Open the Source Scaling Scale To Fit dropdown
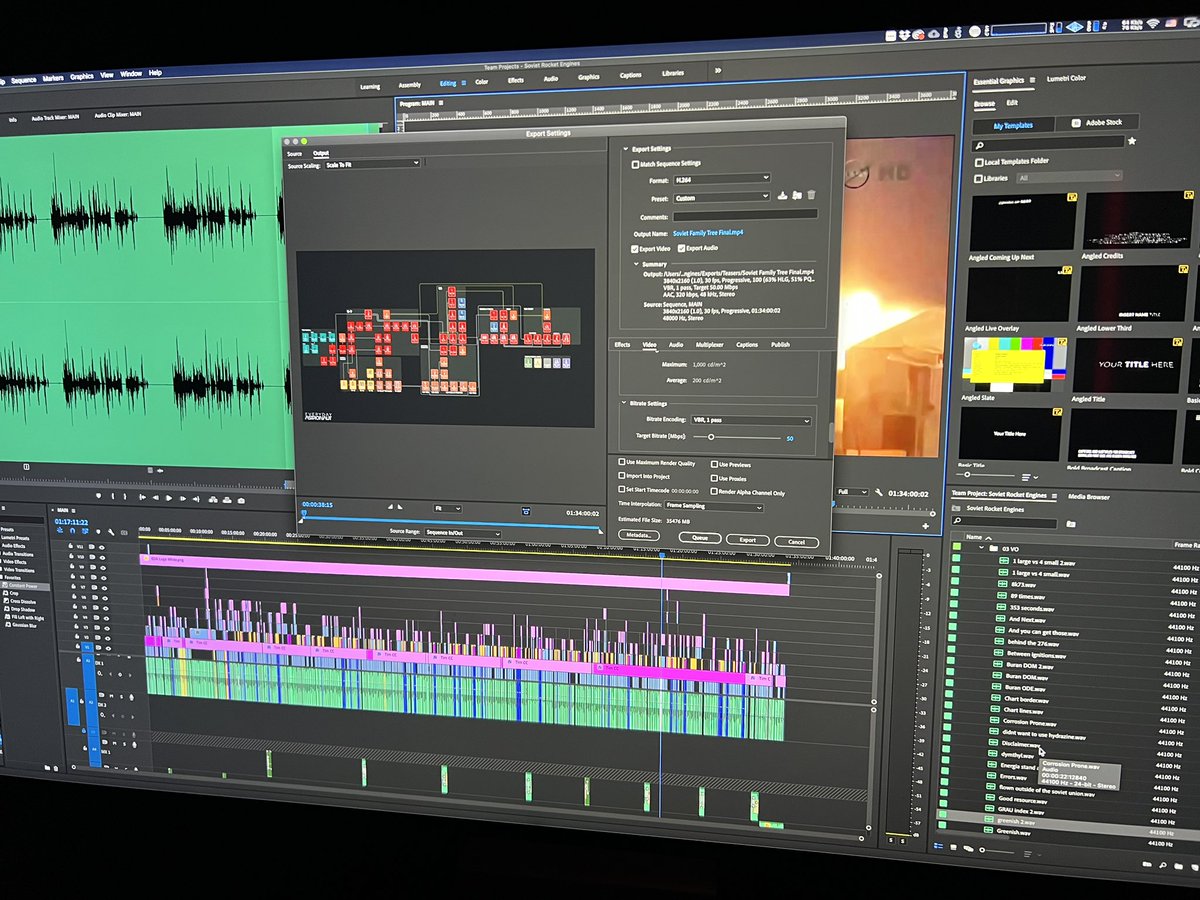The image size is (1200, 900). (372, 164)
